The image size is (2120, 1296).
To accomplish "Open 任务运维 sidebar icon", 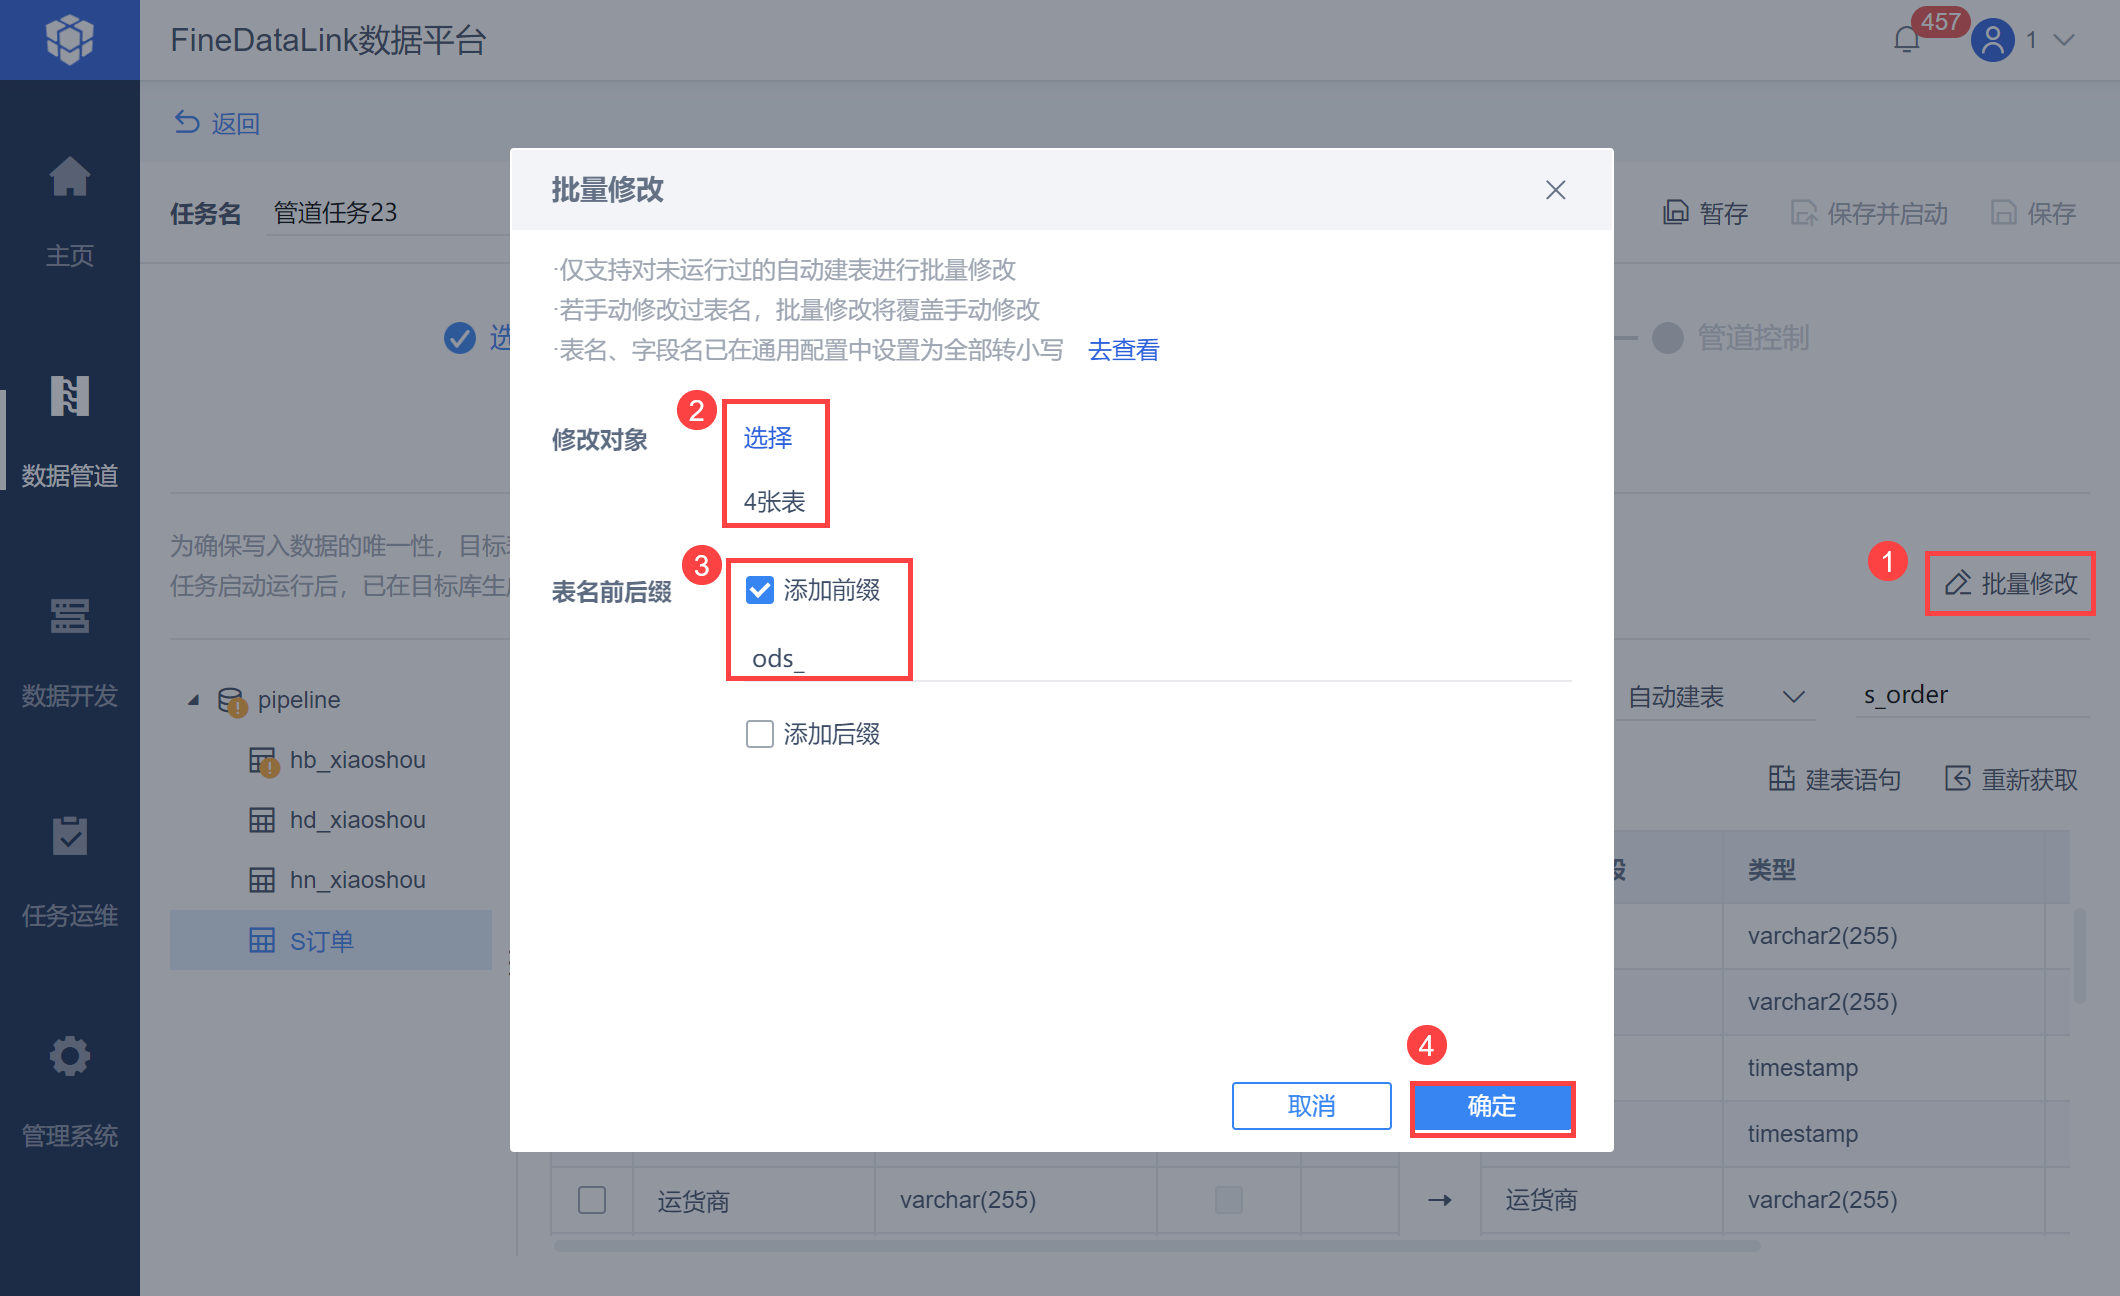I will [69, 837].
